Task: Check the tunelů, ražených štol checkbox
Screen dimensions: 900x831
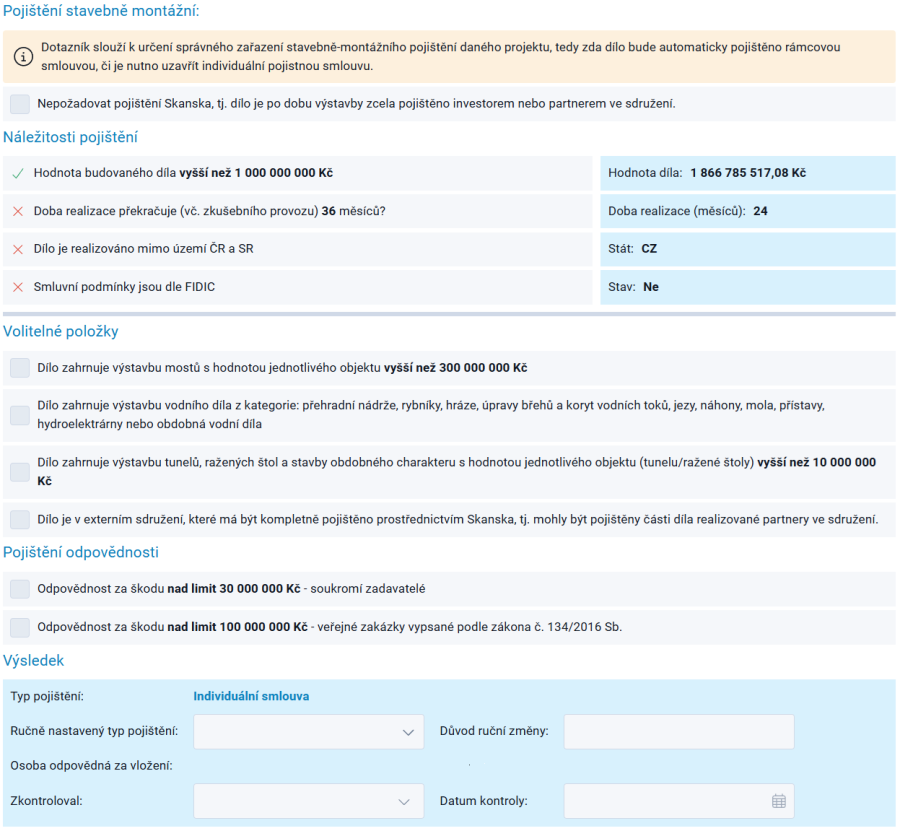Action: point(20,472)
